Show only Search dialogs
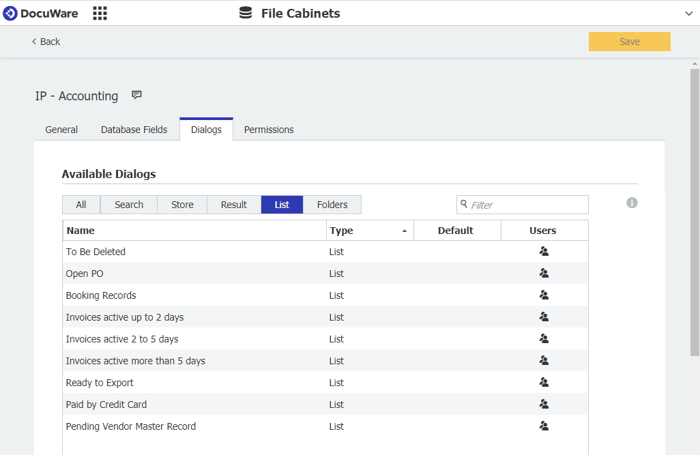 [x=129, y=205]
